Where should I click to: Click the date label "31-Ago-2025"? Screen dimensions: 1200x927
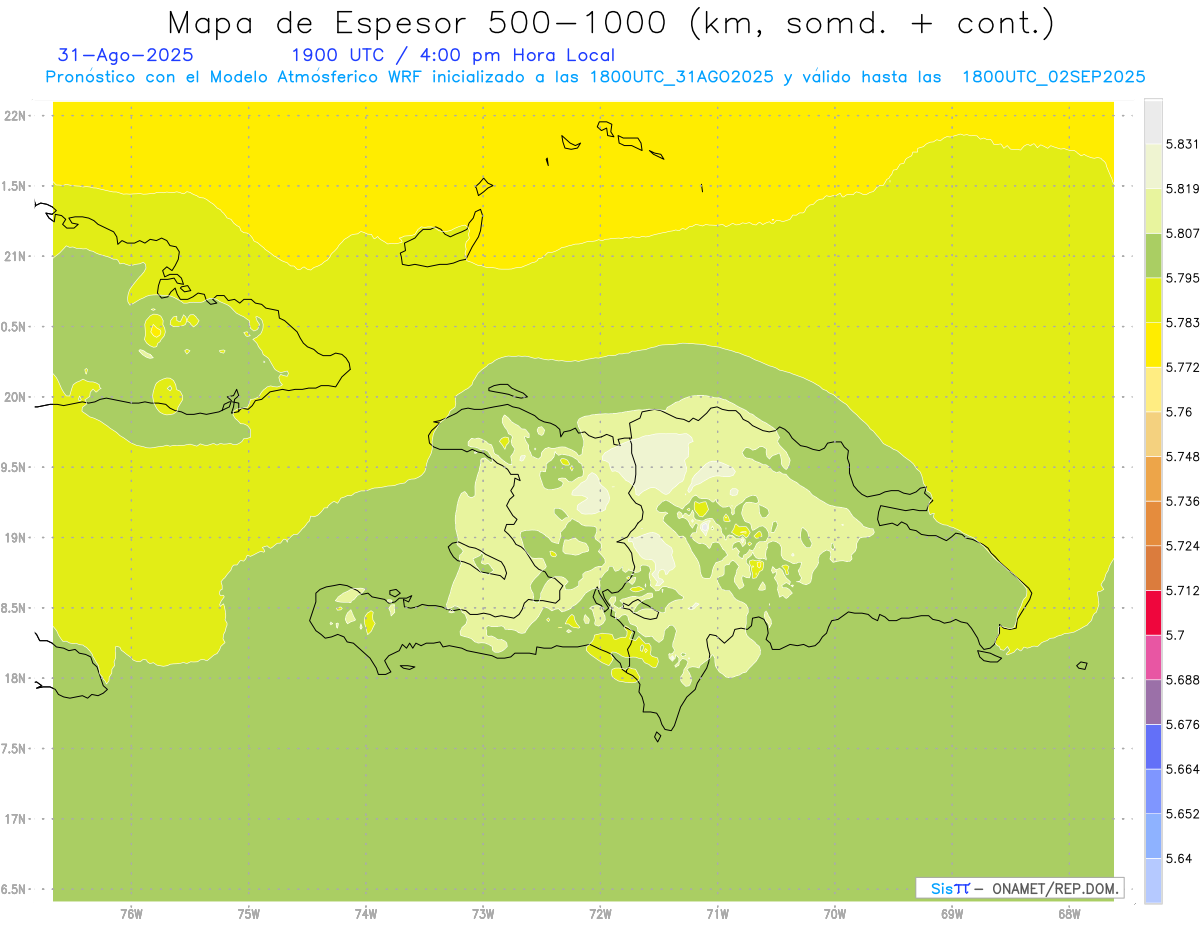(x=126, y=56)
